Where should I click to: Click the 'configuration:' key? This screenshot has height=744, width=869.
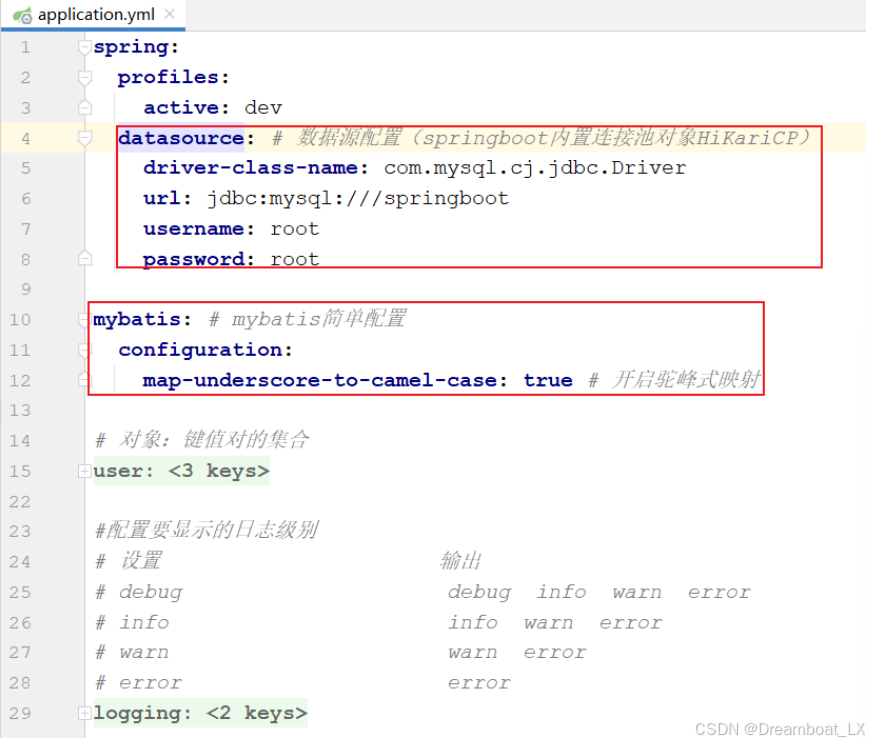tap(205, 350)
